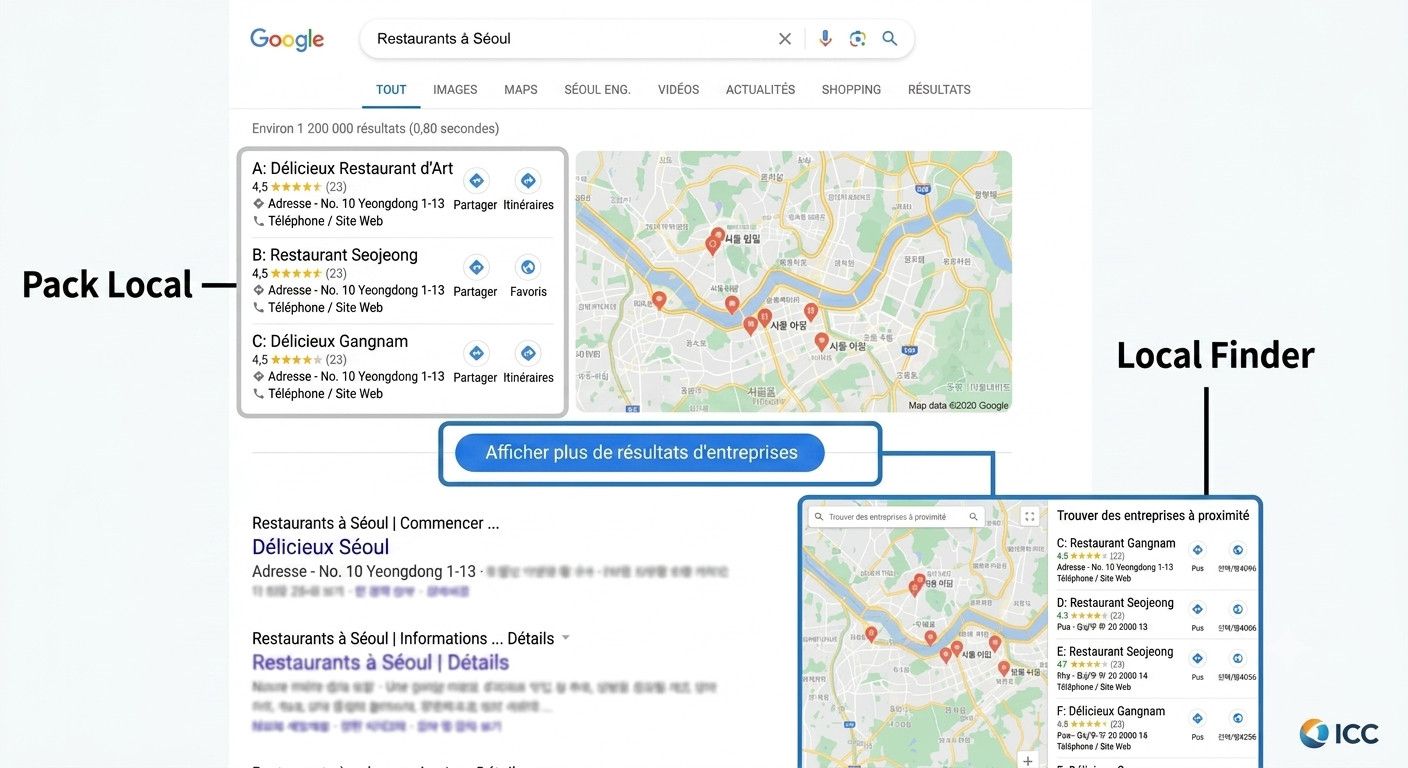
Task: Click the Pus directions icon for C: Restaurant Gangnam
Action: 1198,550
